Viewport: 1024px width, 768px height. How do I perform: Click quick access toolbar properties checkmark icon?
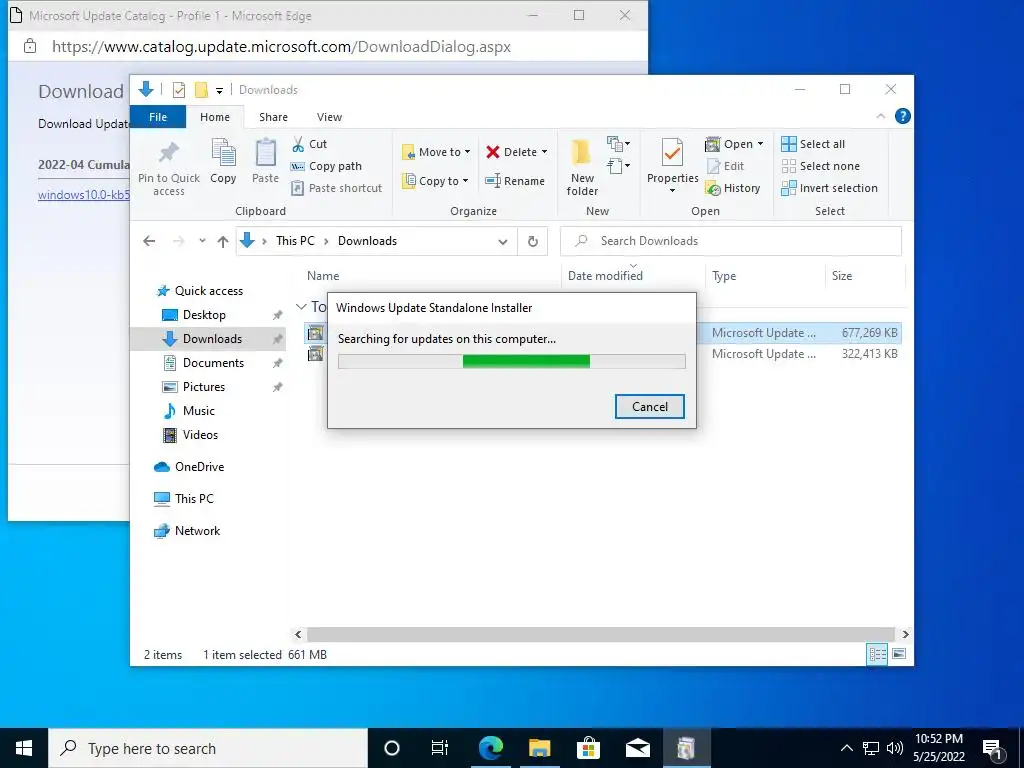179,90
